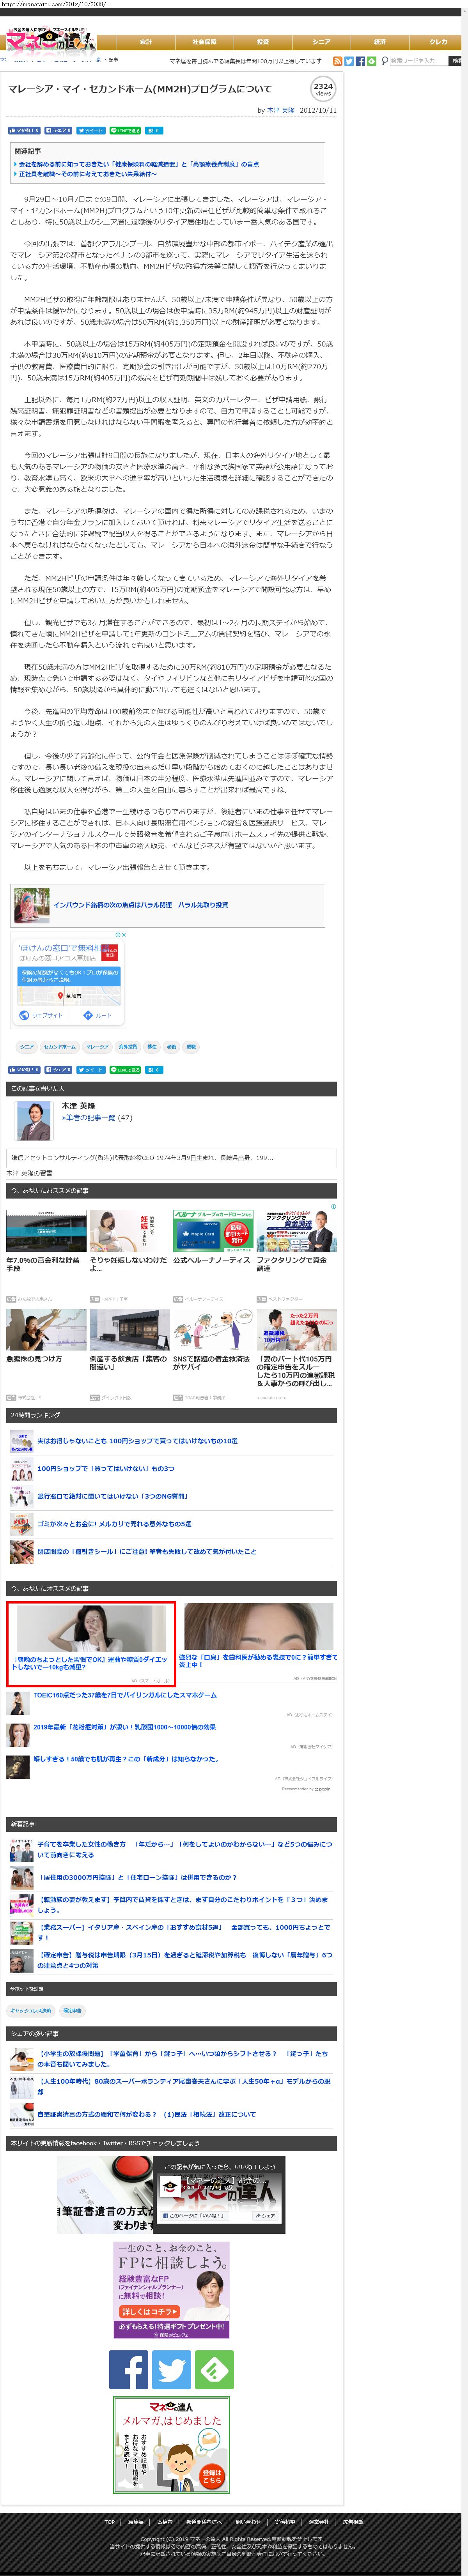Open the 家計 navigation tab
The width and height of the screenshot is (468, 2576).
[x=146, y=42]
